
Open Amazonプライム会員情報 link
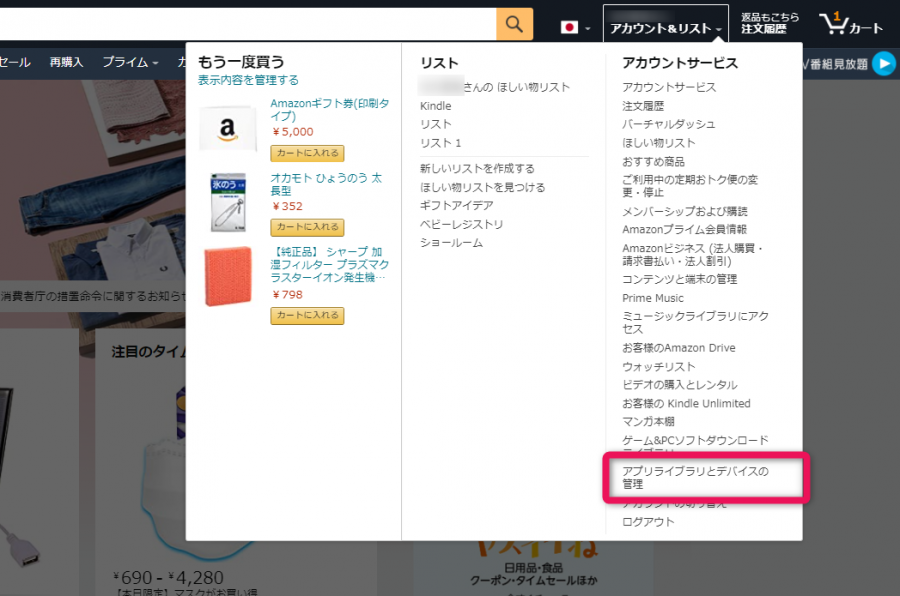pyautogui.click(x=684, y=230)
